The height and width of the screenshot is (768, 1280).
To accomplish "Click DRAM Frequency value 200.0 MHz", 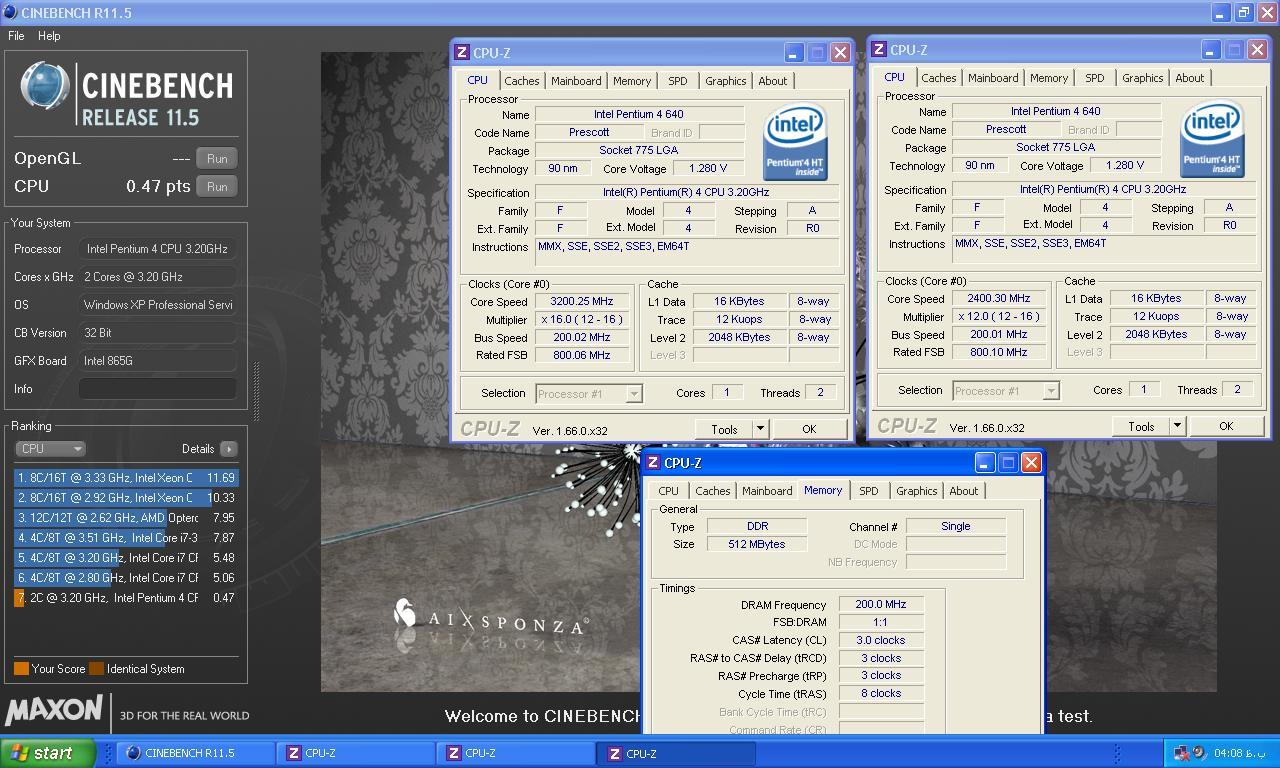I will point(881,605).
